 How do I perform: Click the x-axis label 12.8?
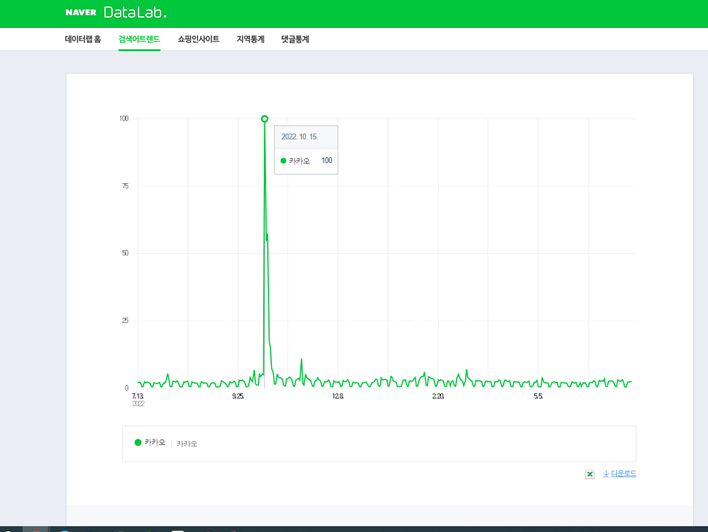pyautogui.click(x=338, y=396)
